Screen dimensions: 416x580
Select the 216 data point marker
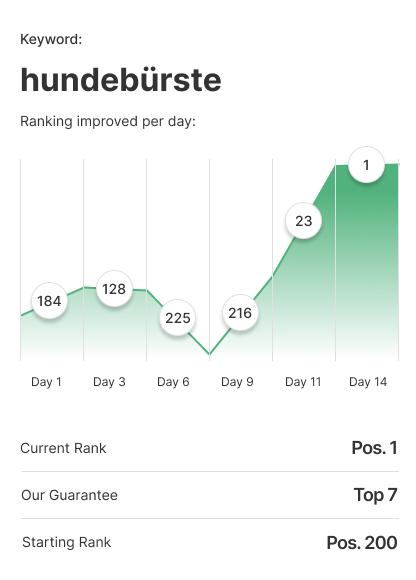[x=240, y=313]
